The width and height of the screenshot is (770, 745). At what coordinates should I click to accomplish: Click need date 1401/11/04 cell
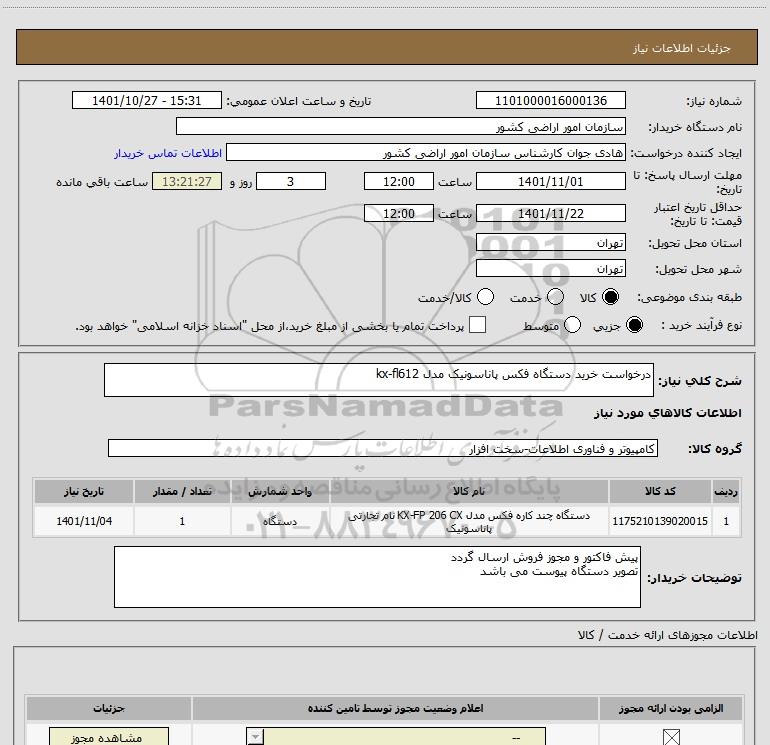84,521
